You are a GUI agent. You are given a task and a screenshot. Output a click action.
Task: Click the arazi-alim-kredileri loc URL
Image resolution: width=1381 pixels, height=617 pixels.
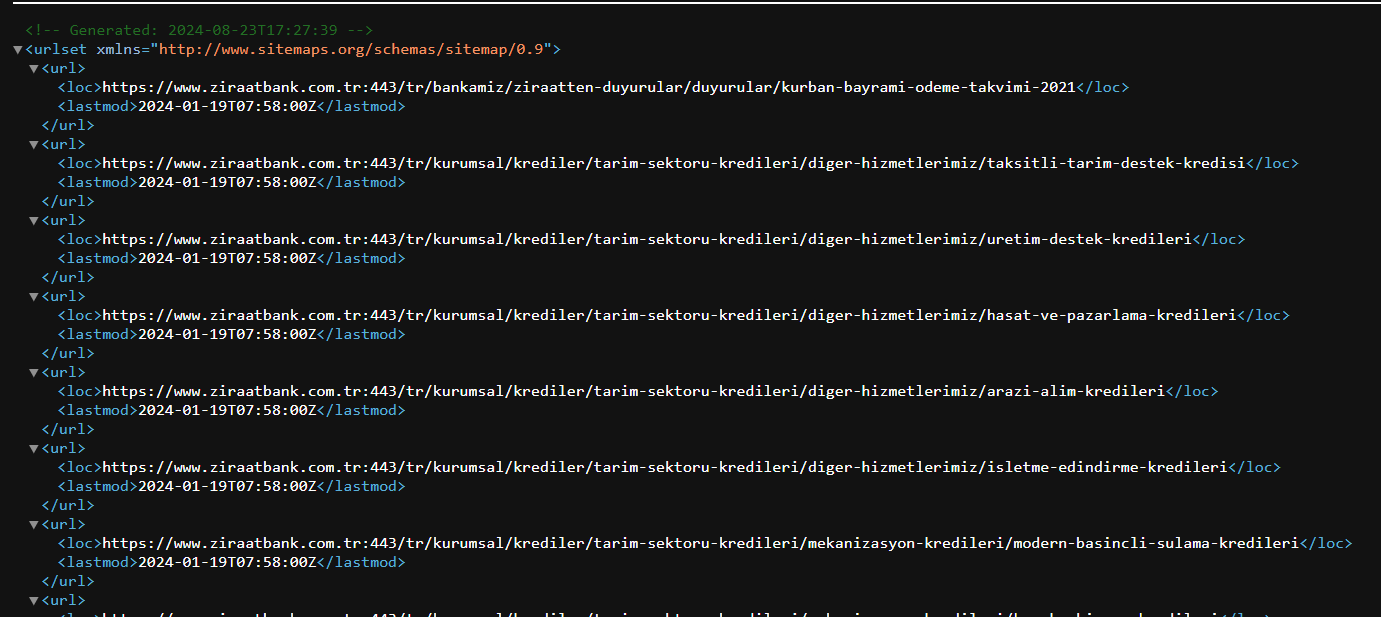(x=634, y=391)
